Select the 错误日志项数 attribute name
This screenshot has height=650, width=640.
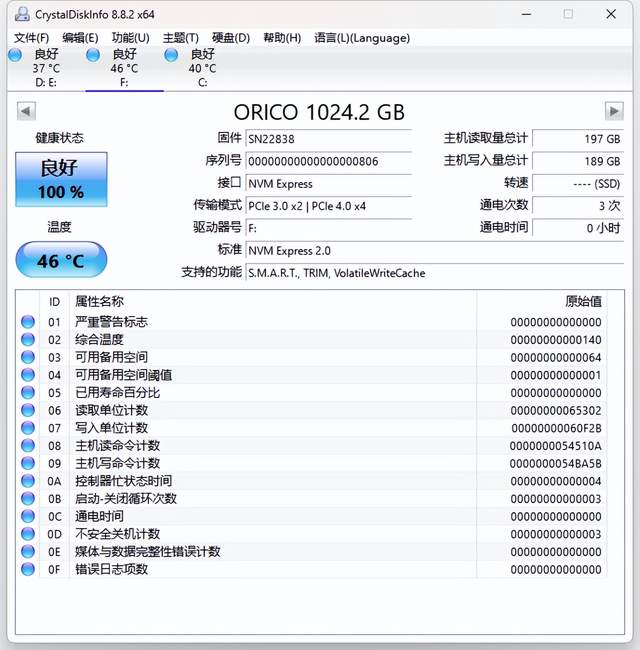[x=112, y=569]
